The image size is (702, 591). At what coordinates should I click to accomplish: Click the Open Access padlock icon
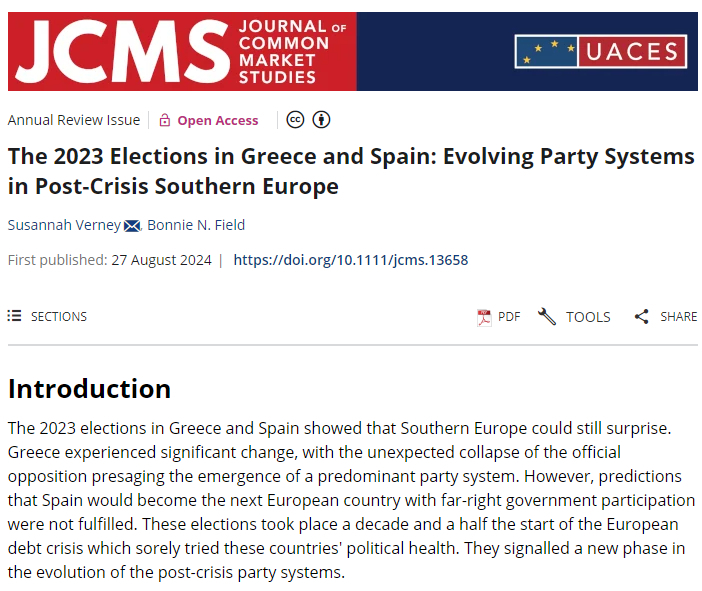pyautogui.click(x=165, y=120)
